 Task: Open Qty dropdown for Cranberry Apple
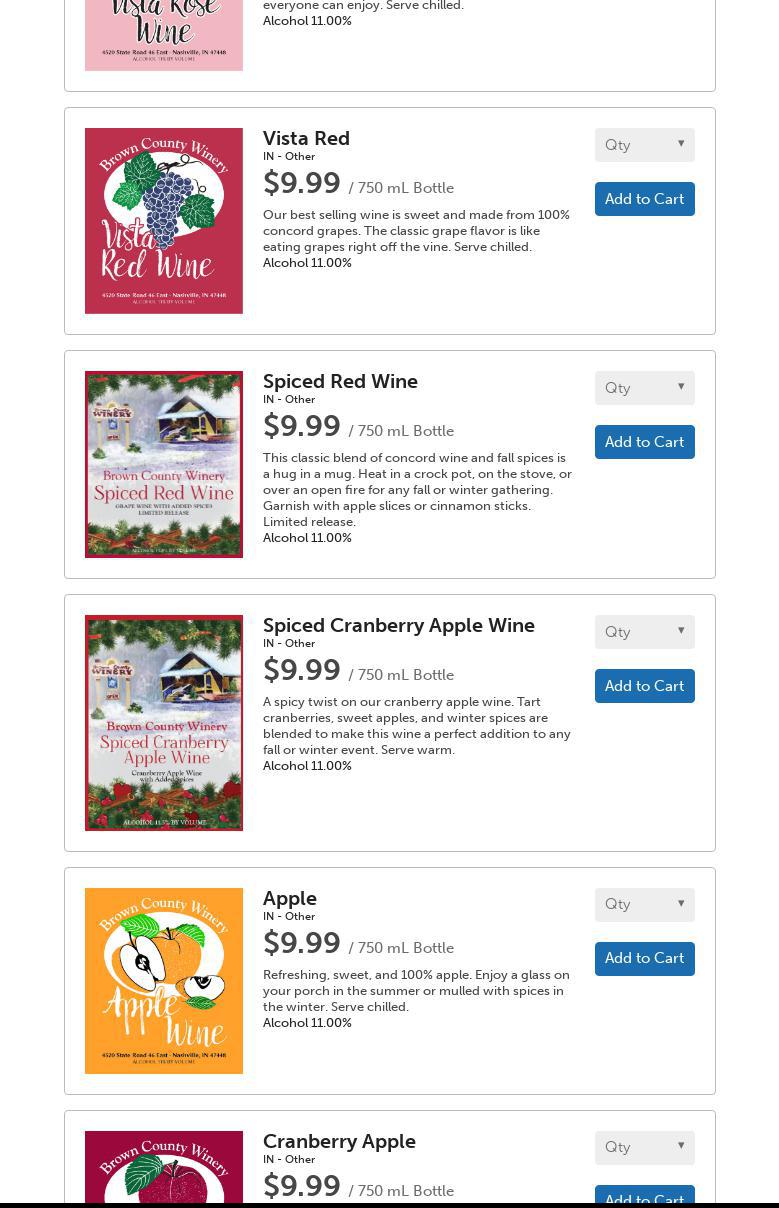644,1147
